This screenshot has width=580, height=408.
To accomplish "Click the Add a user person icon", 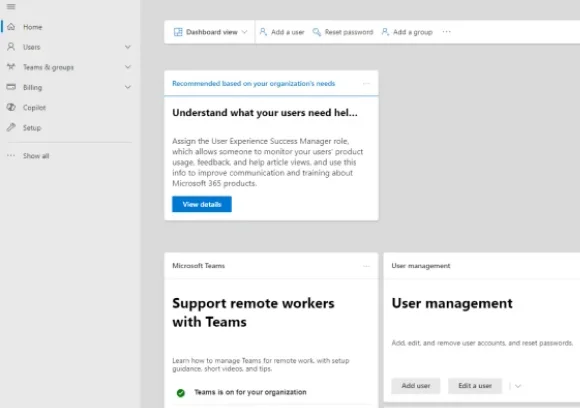I will point(263,32).
